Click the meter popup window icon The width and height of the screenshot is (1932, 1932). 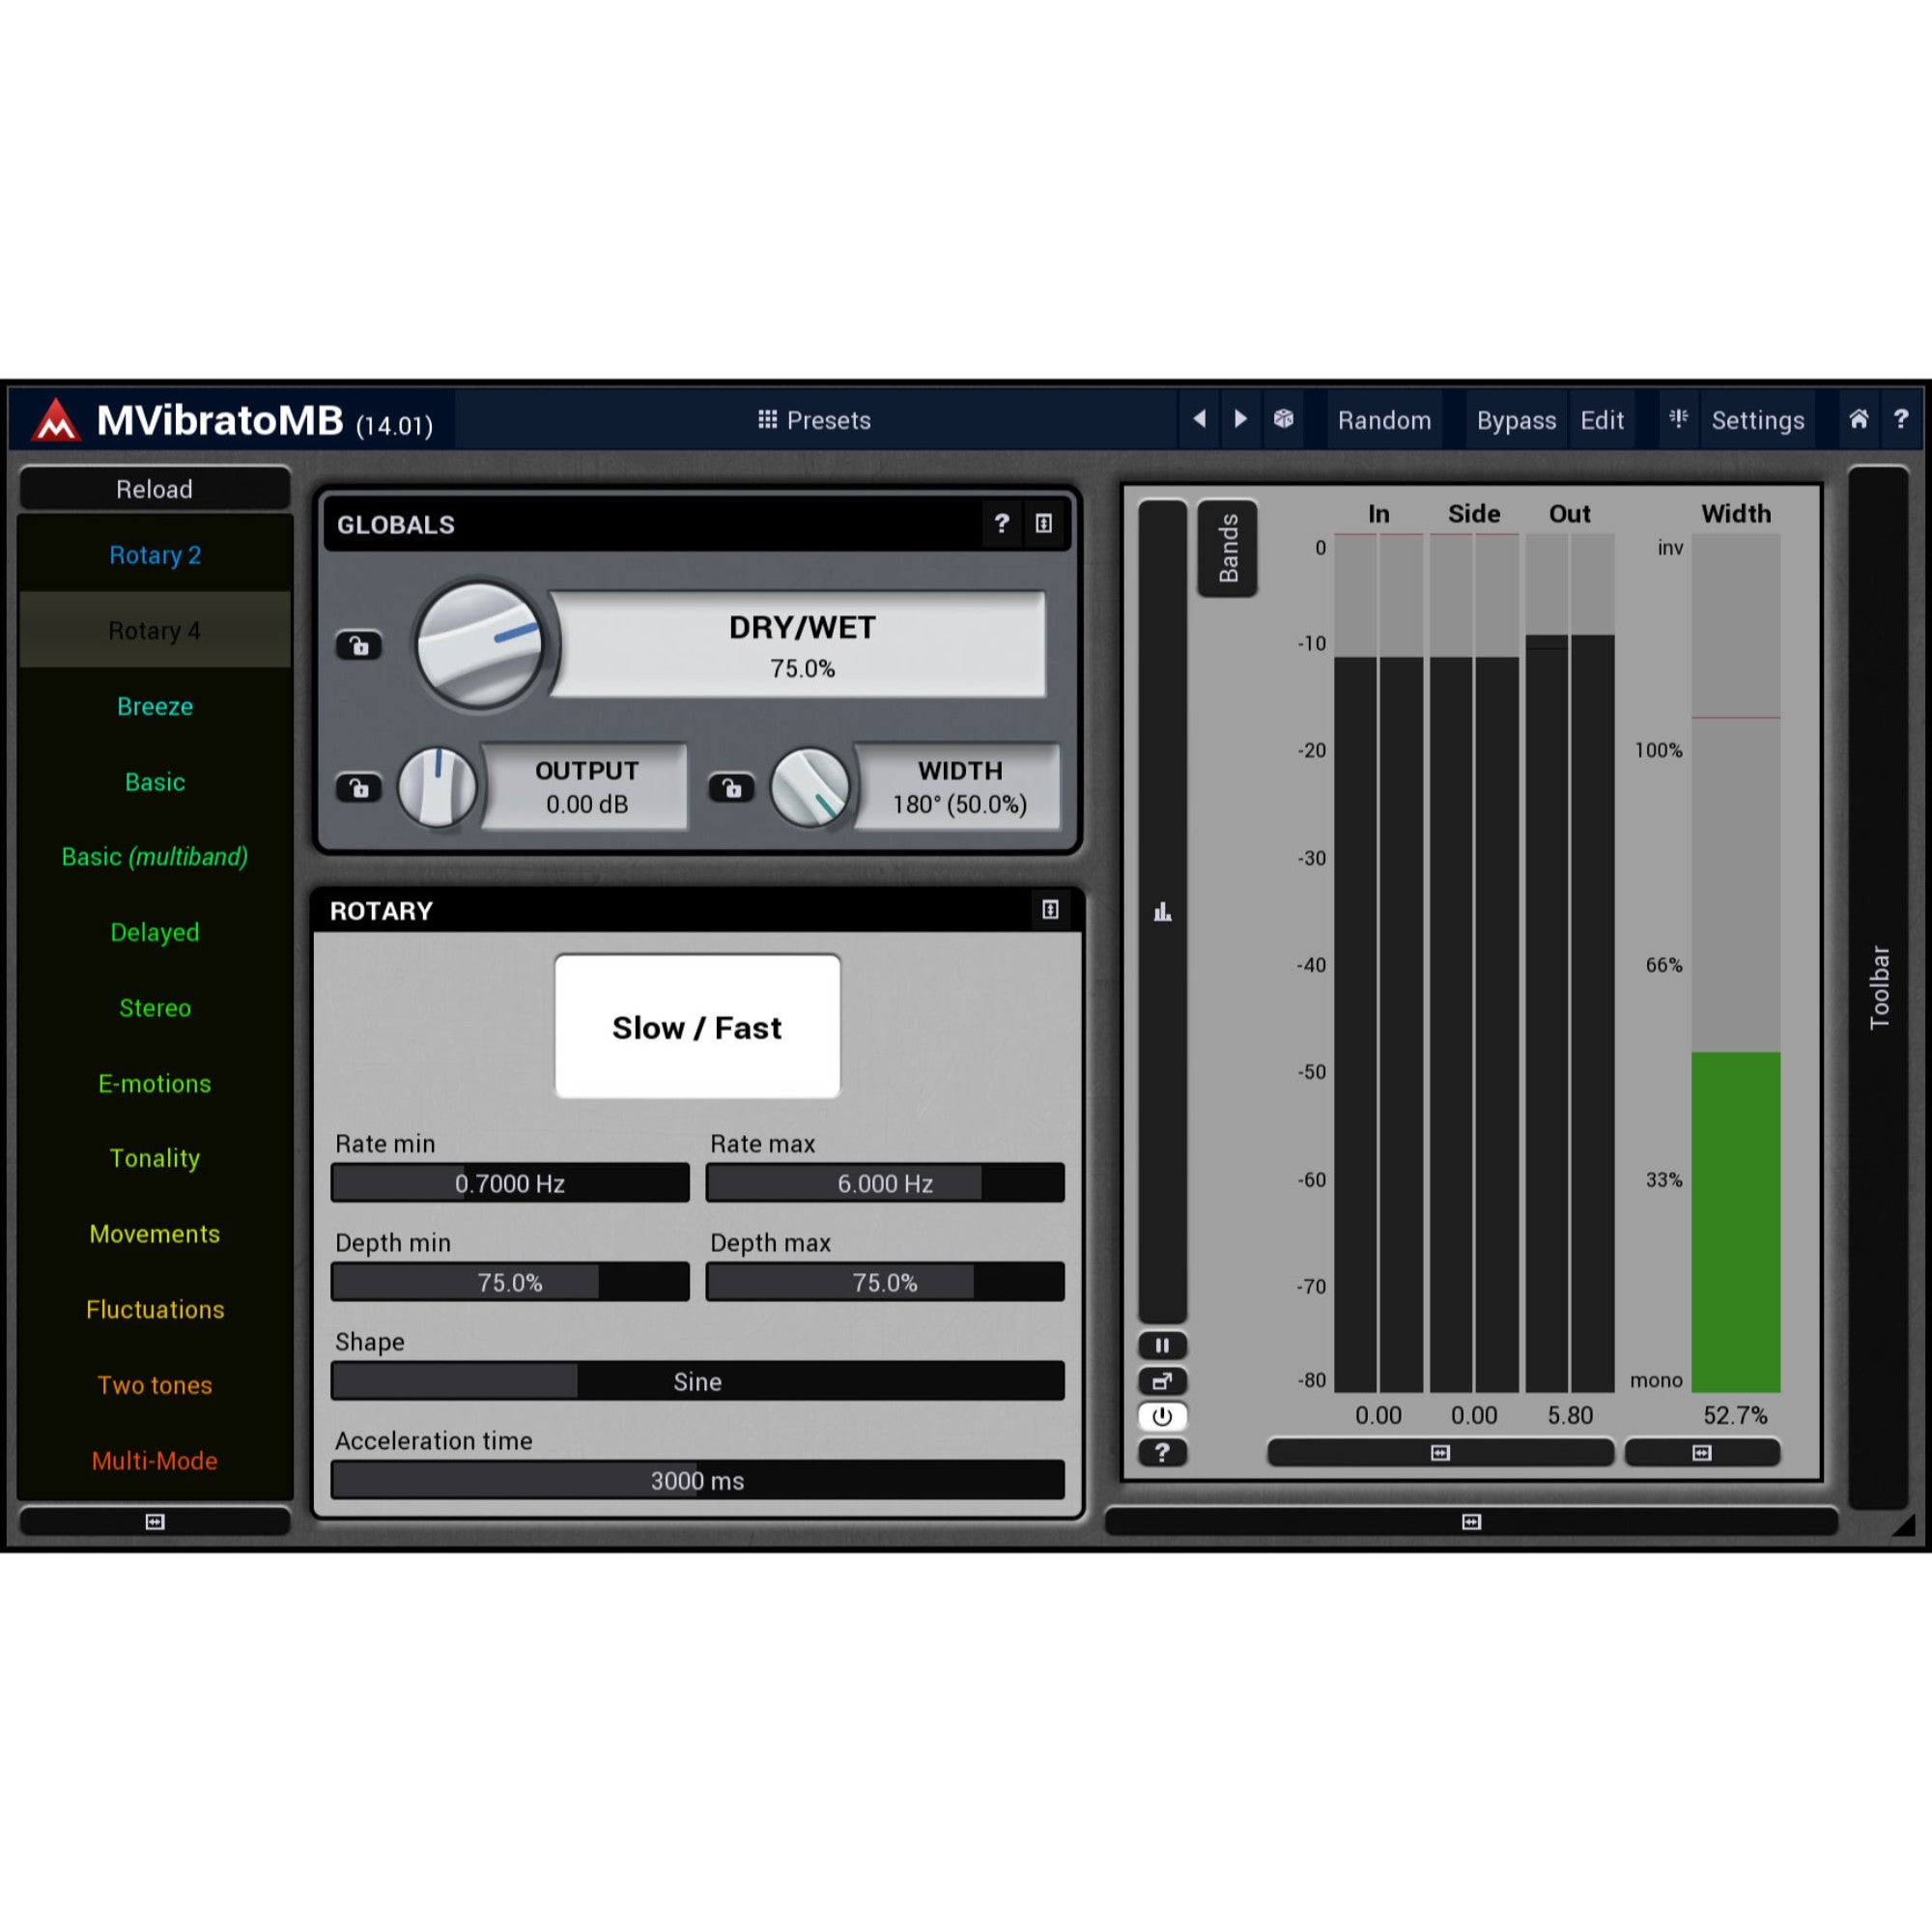coord(1162,1381)
